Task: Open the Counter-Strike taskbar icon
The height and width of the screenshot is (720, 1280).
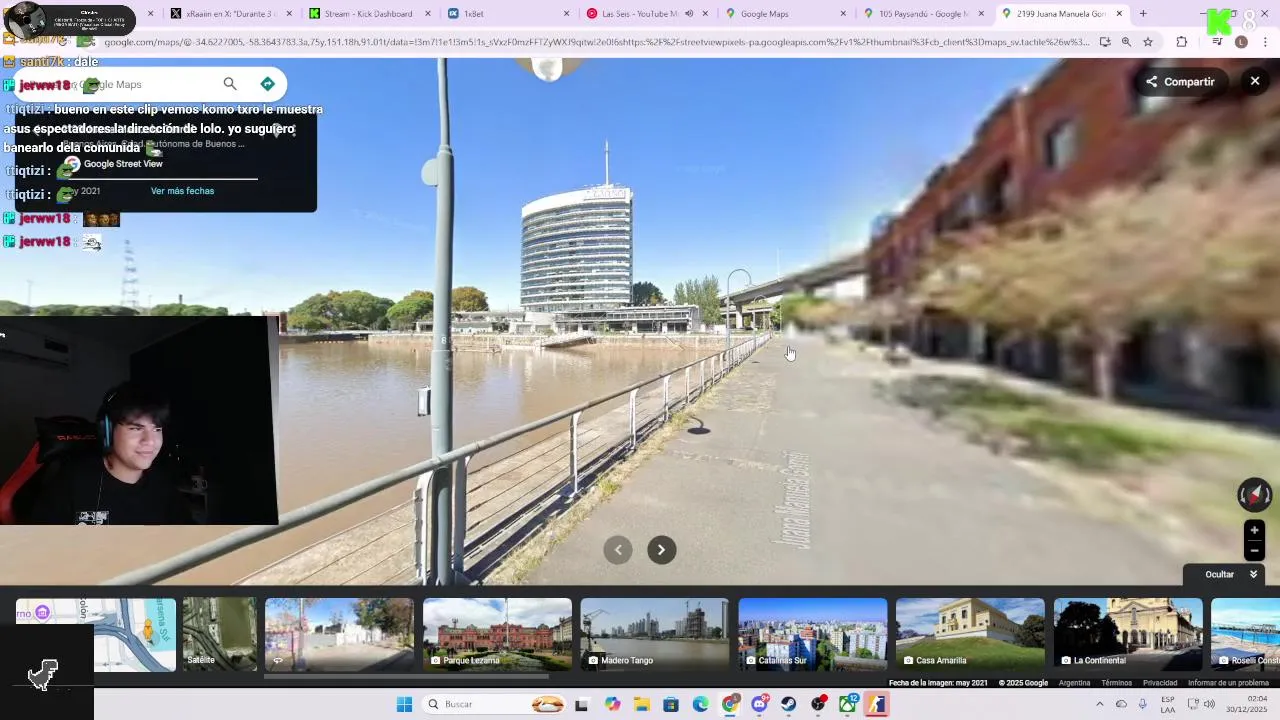Action: click(x=877, y=704)
